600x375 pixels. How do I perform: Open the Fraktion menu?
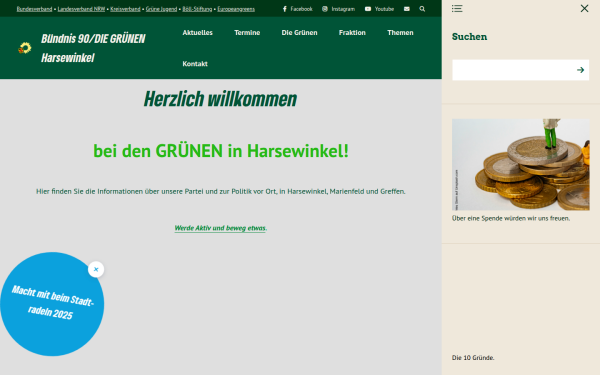click(352, 33)
